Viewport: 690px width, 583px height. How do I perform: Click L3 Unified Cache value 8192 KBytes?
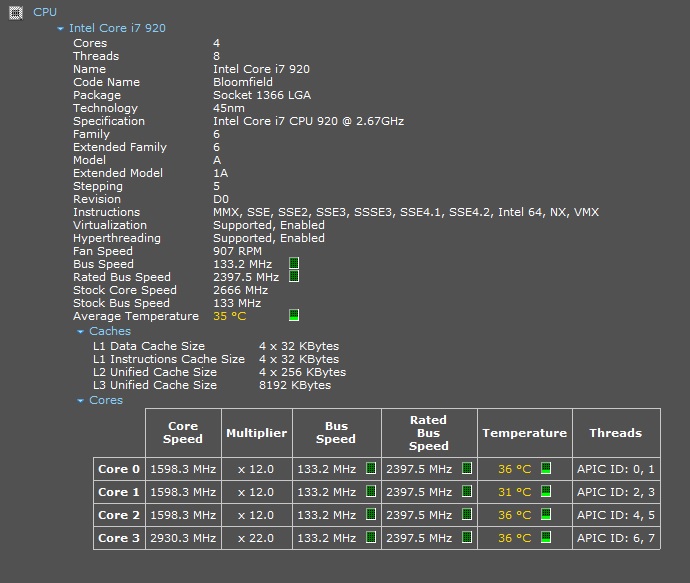(x=295, y=385)
